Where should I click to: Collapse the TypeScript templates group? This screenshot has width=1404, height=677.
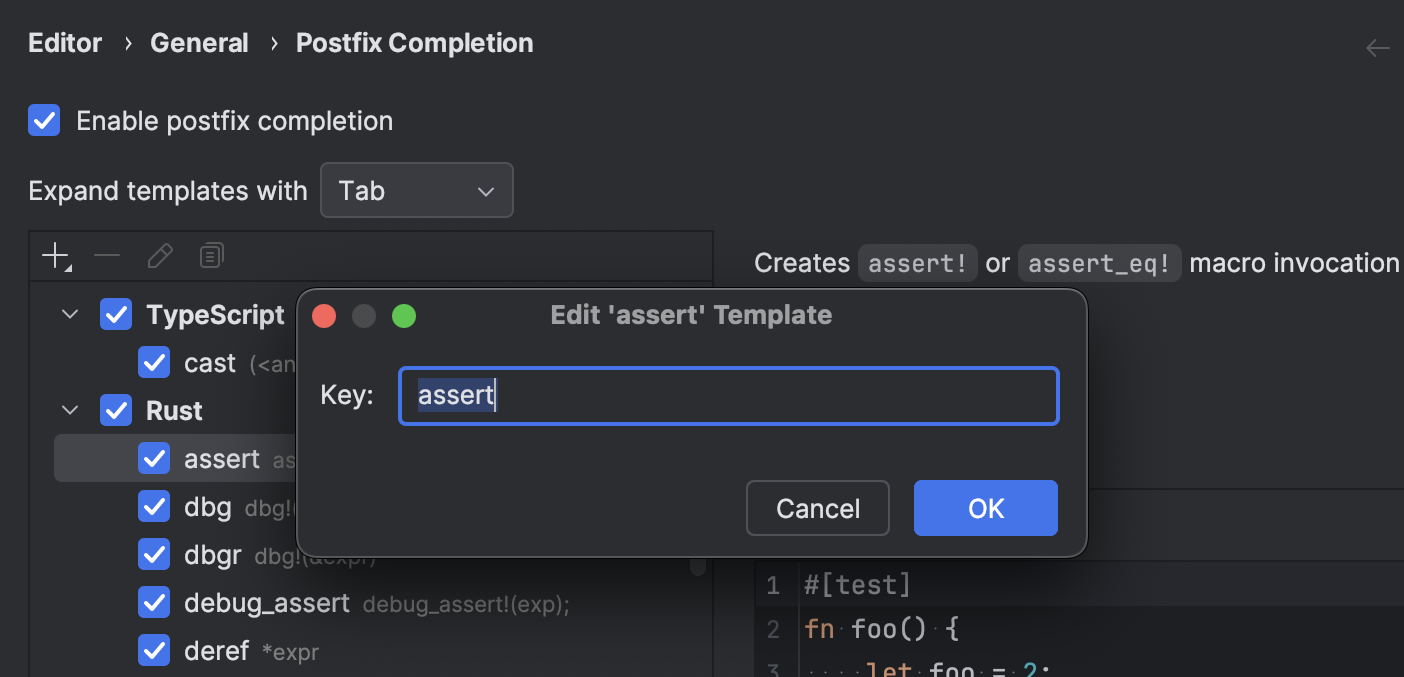[x=69, y=313]
